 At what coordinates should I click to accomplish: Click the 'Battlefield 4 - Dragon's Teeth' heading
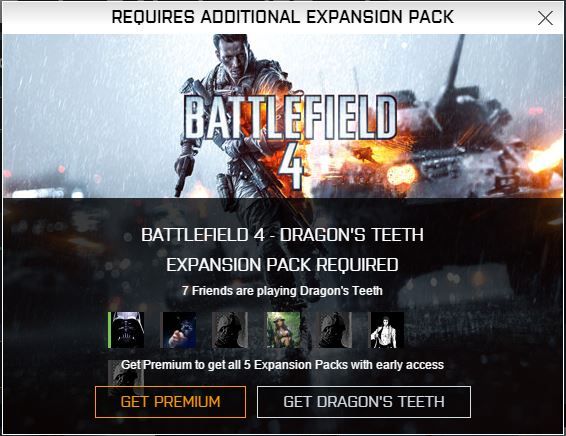[282, 235]
